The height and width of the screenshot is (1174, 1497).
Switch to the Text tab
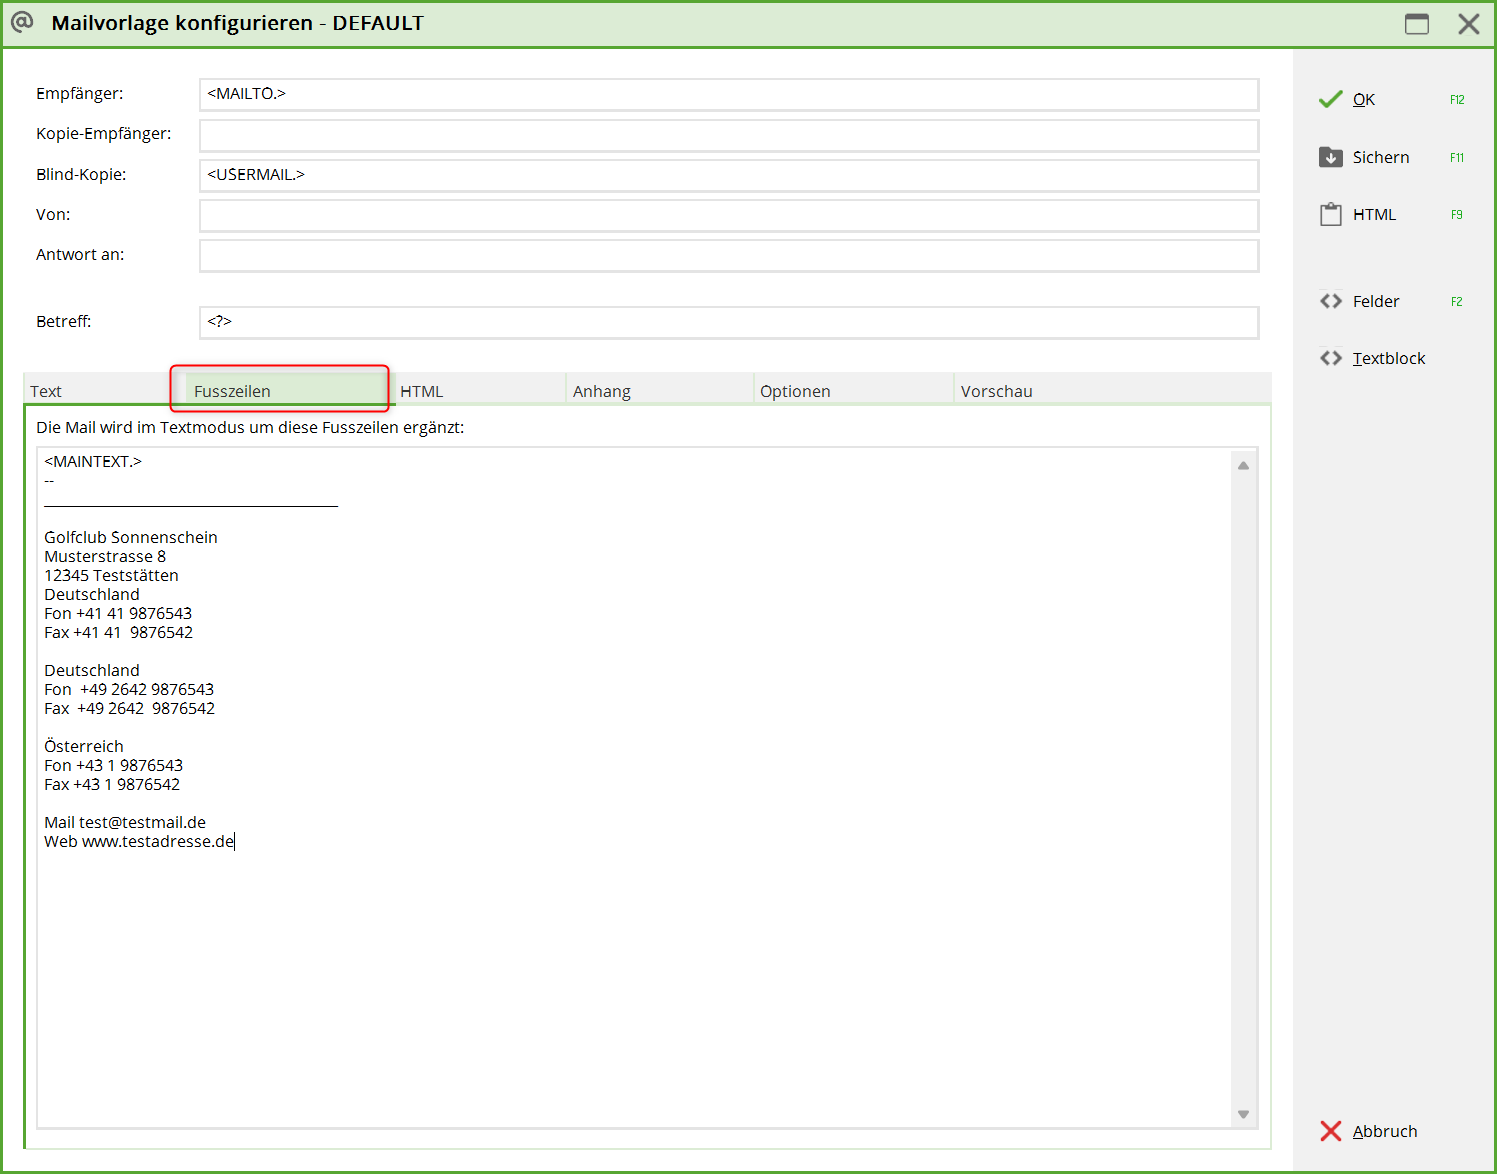[x=46, y=391]
